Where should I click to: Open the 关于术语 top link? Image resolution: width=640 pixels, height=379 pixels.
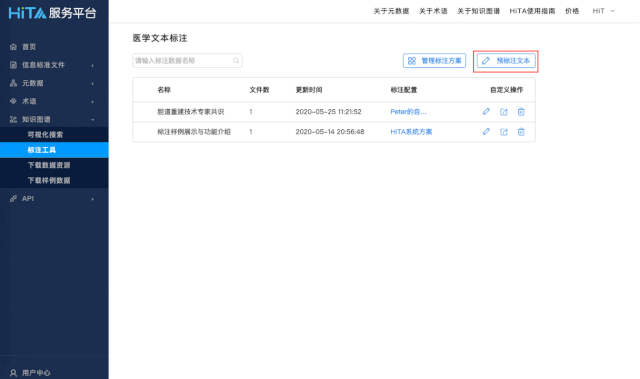[x=433, y=11]
